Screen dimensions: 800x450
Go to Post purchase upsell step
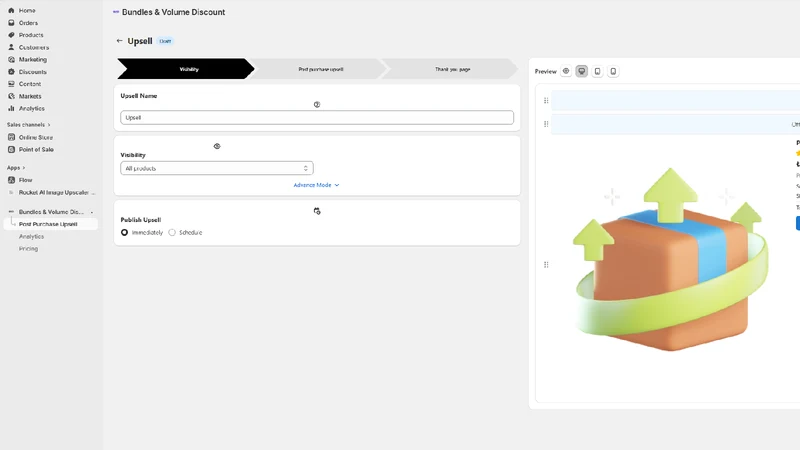click(320, 69)
